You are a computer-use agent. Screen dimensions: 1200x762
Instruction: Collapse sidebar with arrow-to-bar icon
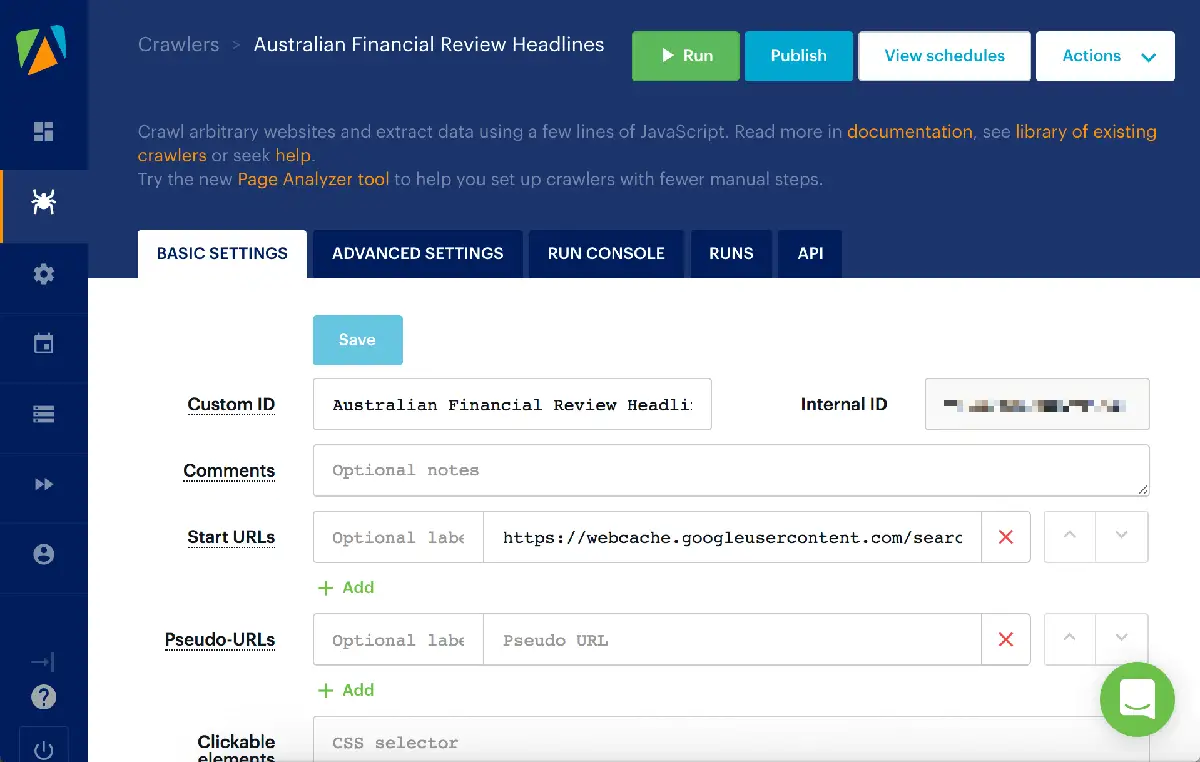43,662
